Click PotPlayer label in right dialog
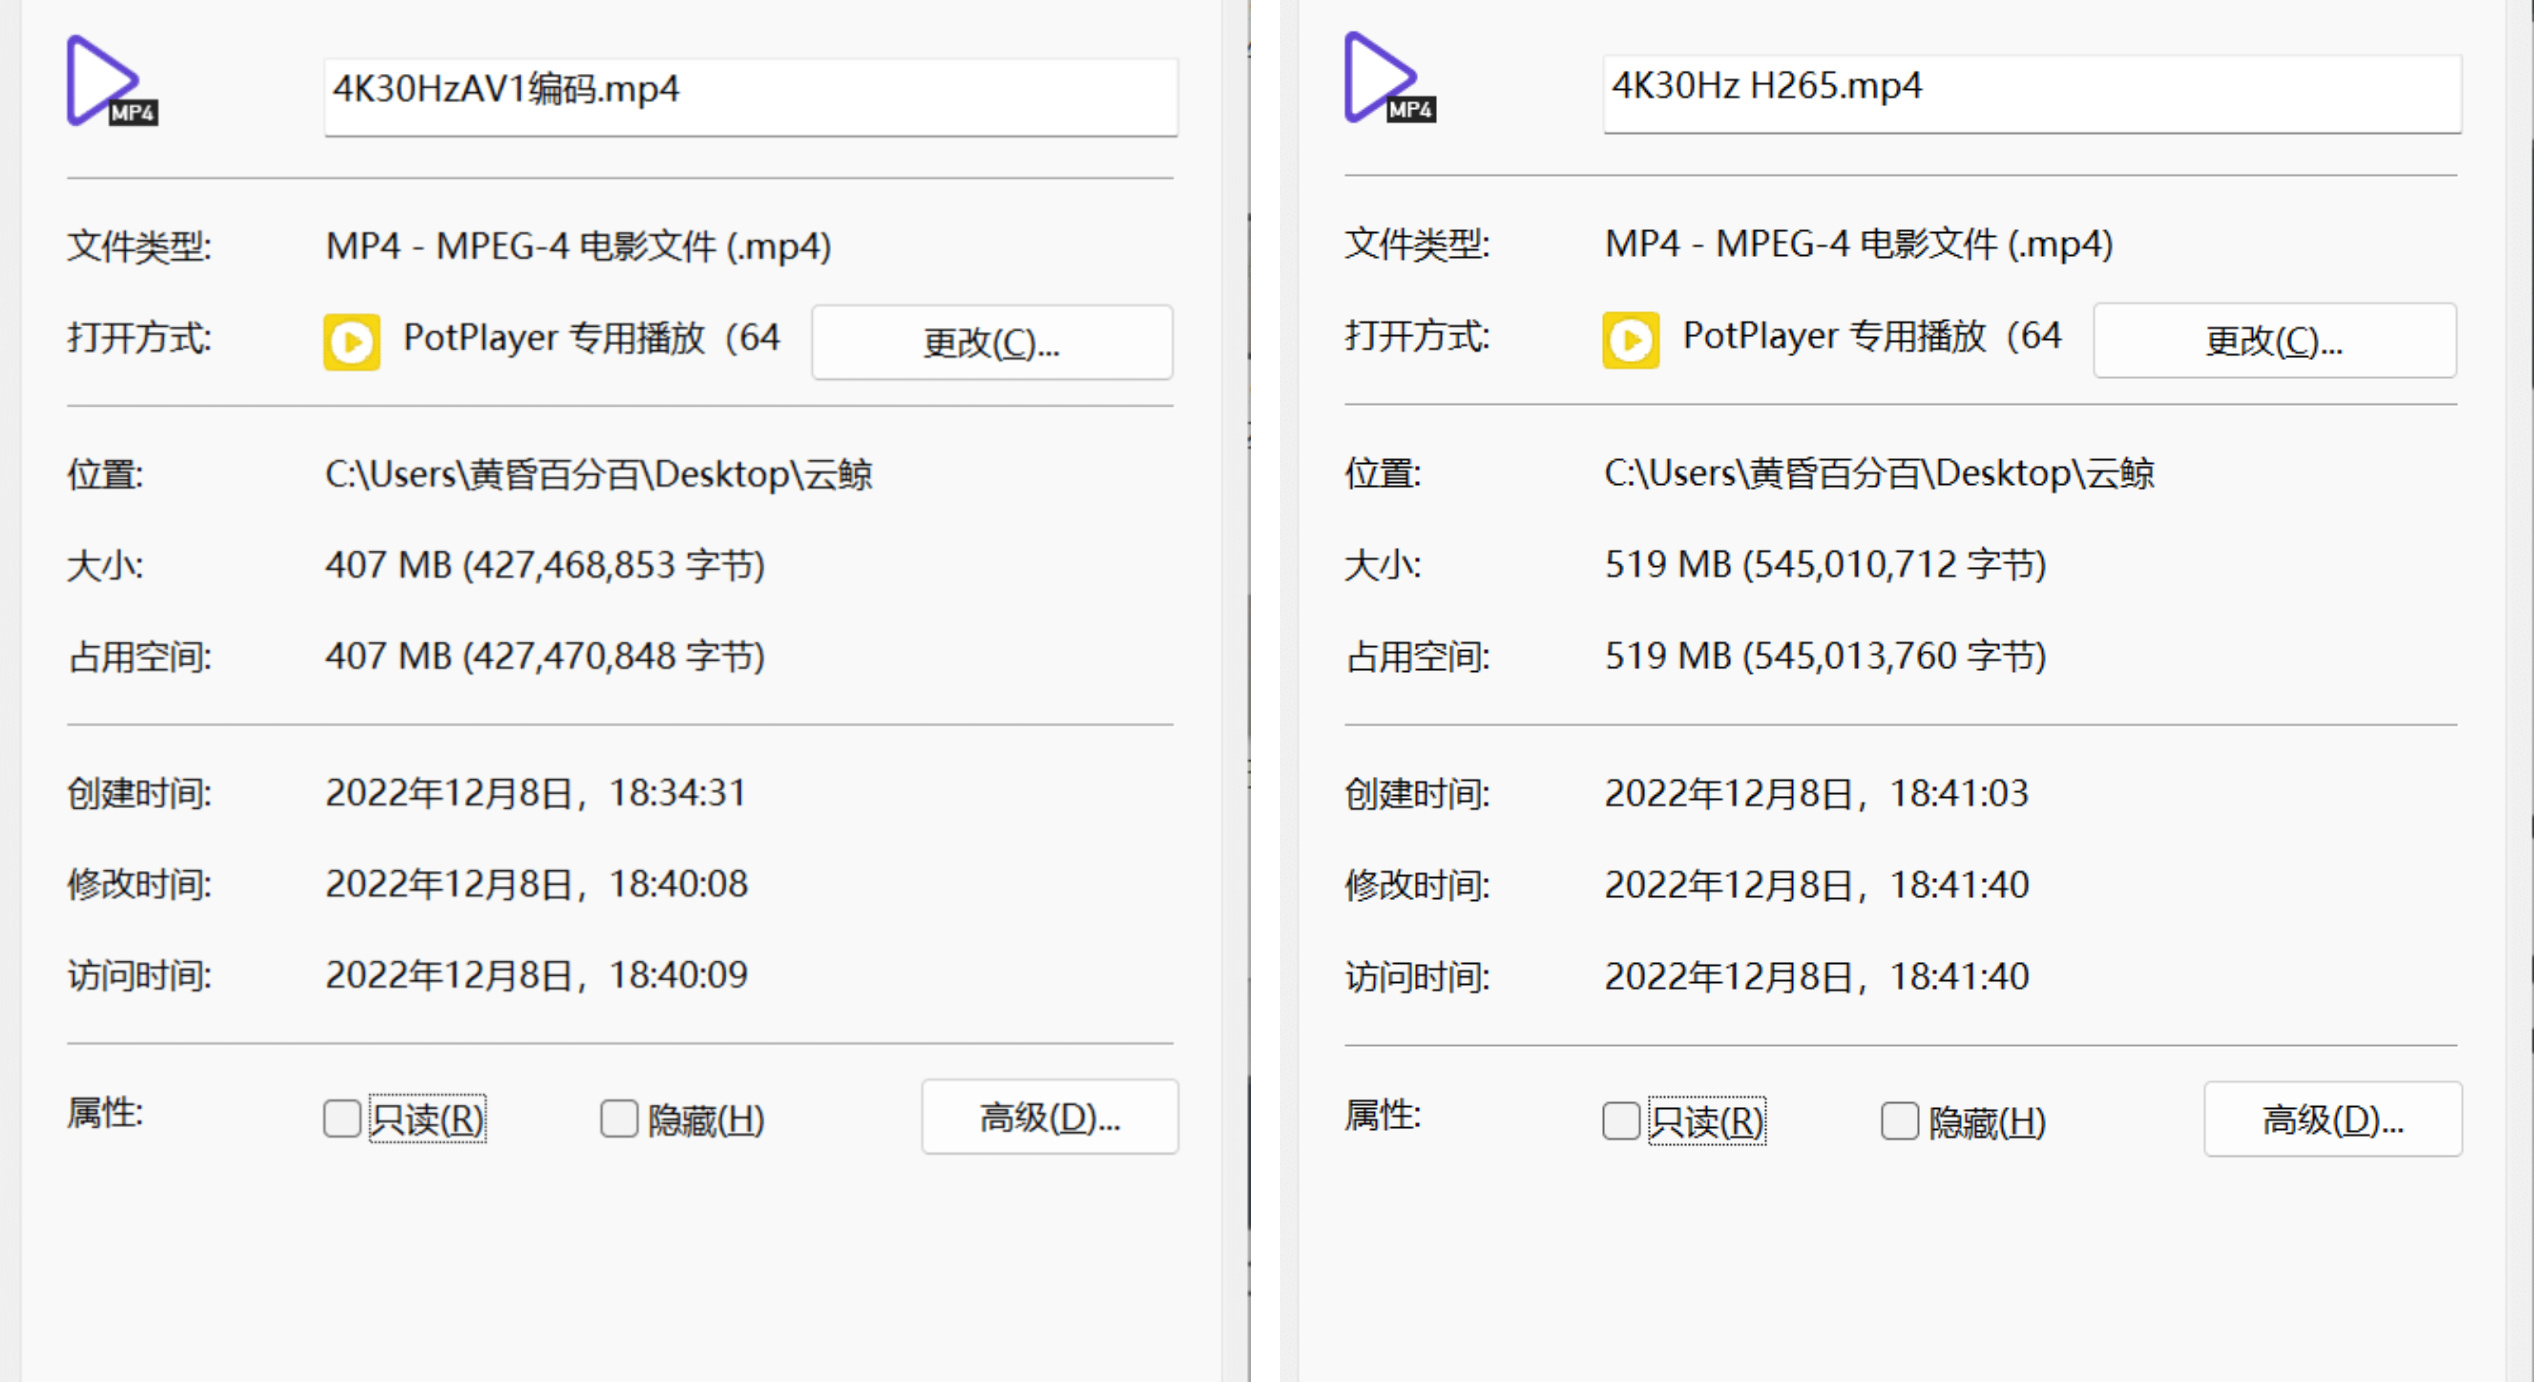 tap(1870, 337)
